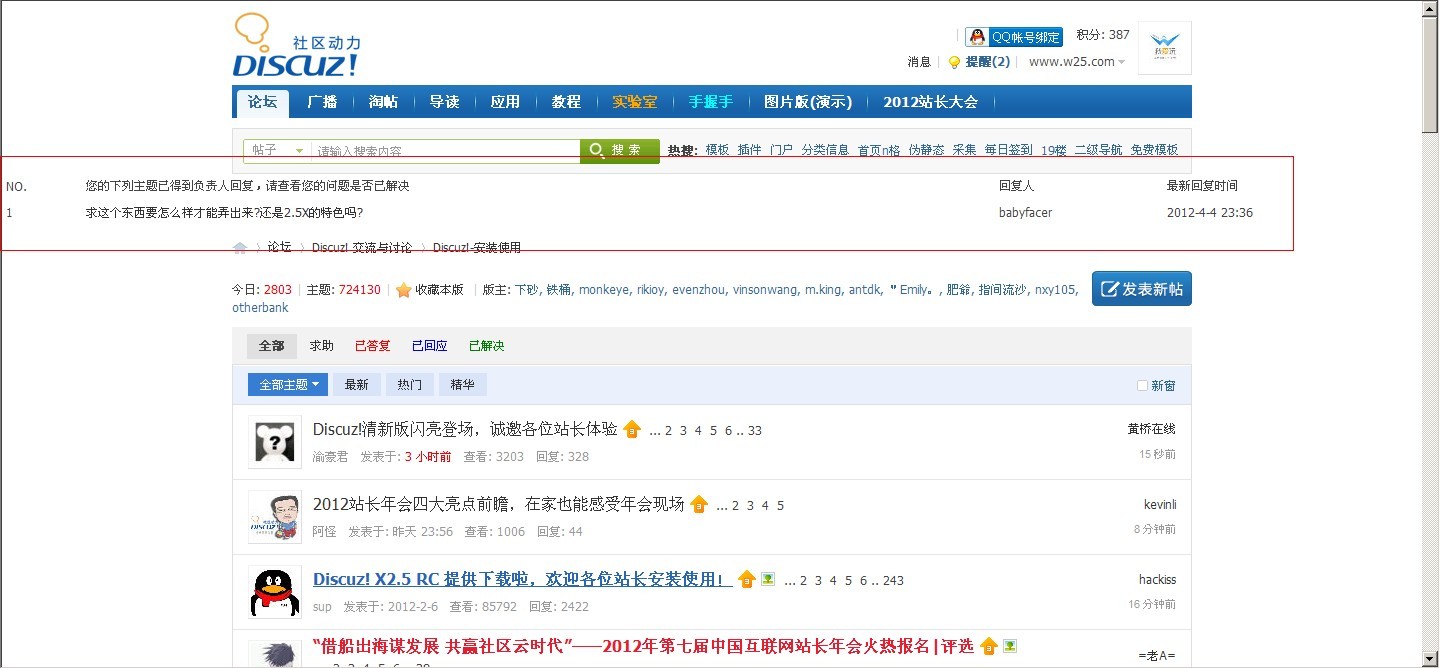Click replier name babyfacer
This screenshot has width=1440, height=668.
click(x=1025, y=213)
